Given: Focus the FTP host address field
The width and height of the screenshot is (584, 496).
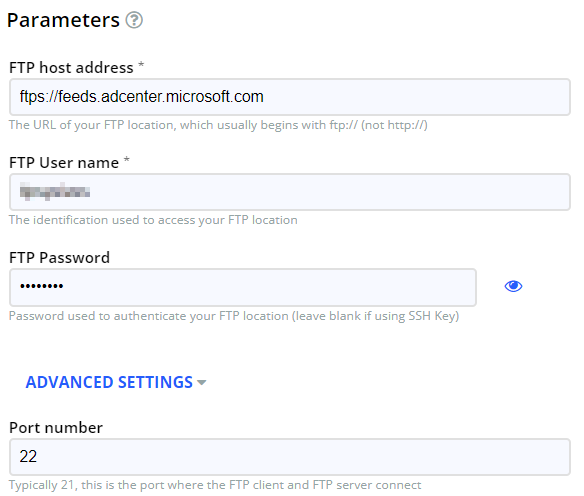Looking at the screenshot, I should point(290,97).
